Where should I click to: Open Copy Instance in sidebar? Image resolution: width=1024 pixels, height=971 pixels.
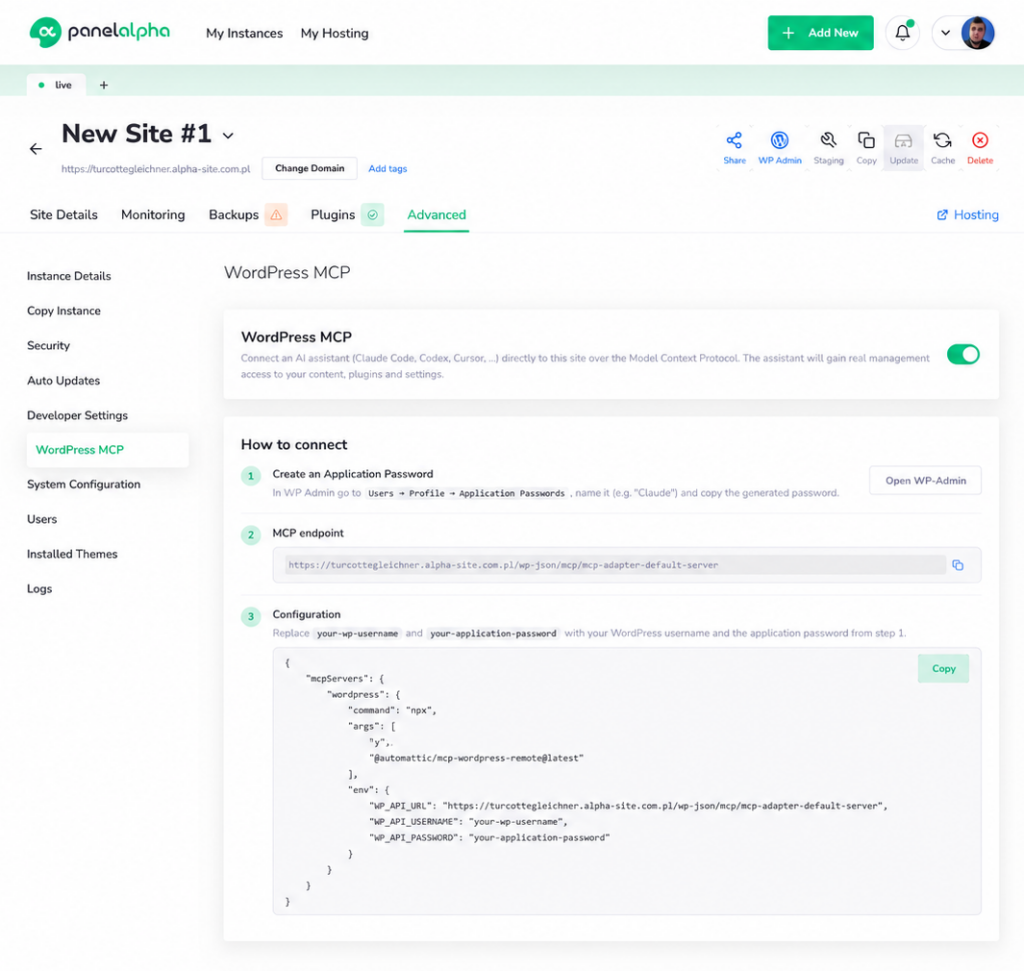coord(63,311)
